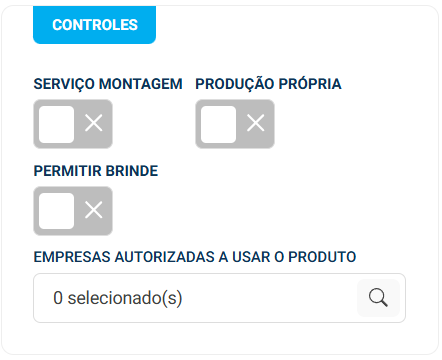Select the CONTROLES tab
This screenshot has width=442, height=360.
[94, 25]
